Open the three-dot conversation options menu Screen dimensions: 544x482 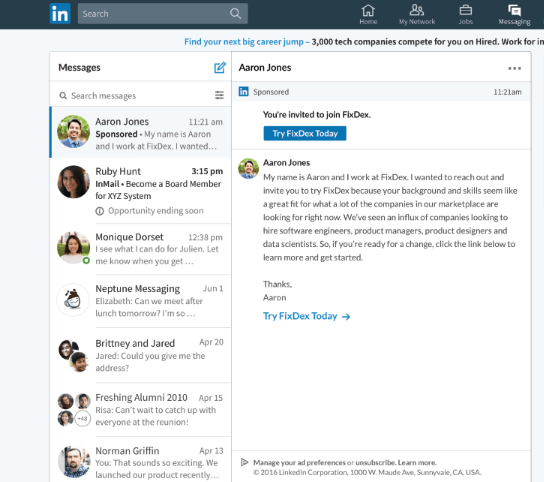(514, 68)
